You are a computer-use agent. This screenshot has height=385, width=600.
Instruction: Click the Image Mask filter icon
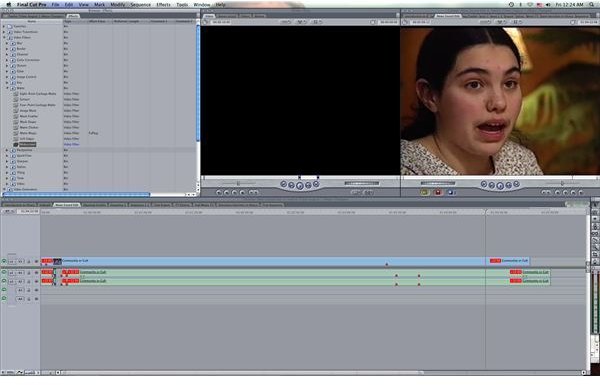tap(16, 111)
